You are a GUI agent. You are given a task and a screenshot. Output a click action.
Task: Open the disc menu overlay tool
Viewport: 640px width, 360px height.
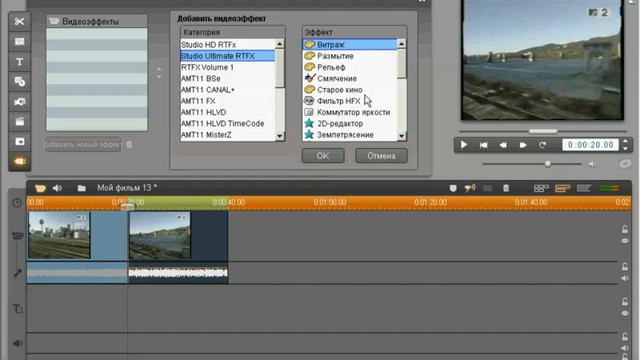coord(19,82)
